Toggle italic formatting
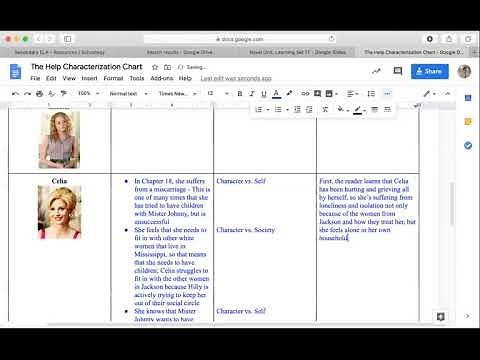Viewport: 480px width, 360px height. pyautogui.click(x=252, y=94)
